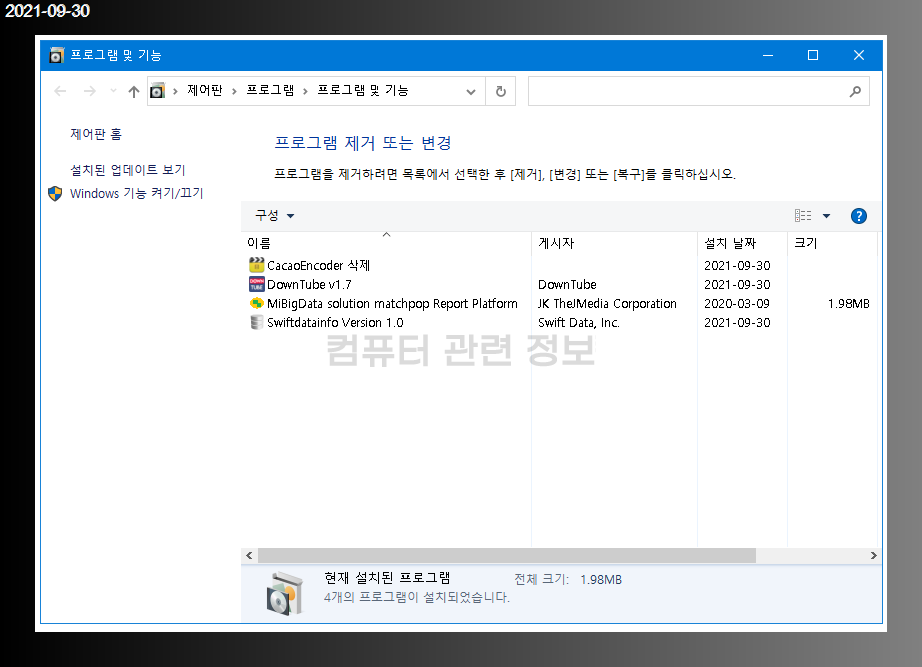Select the DownTube v1.7 entry

coord(309,285)
